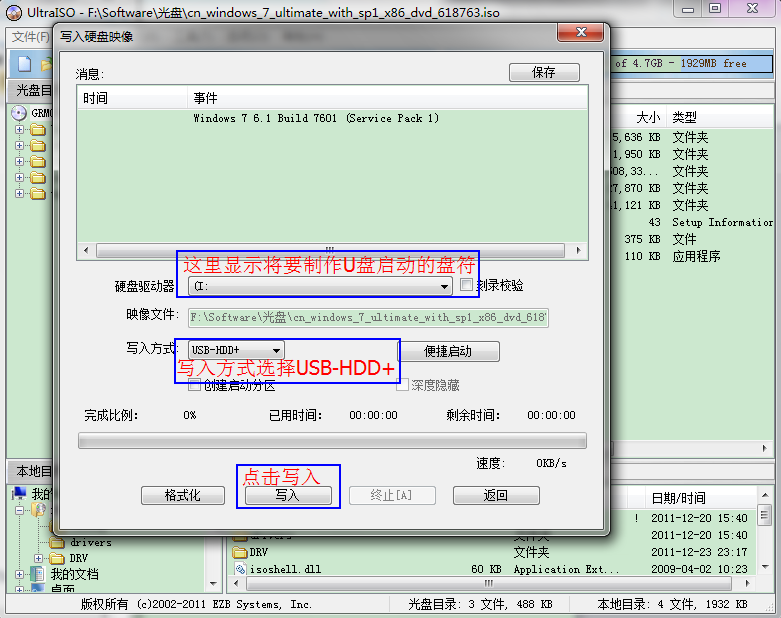Image resolution: width=781 pixels, height=618 pixels.
Task: Expand the fifth folder under GRMC
Action: pos(19,193)
